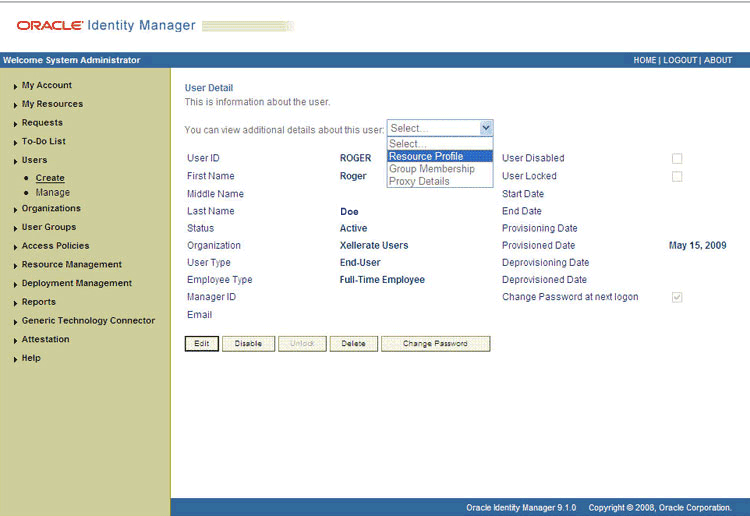Screen dimensions: 750x516
Task: Open Deployment Management in sidebar
Action: 77,283
